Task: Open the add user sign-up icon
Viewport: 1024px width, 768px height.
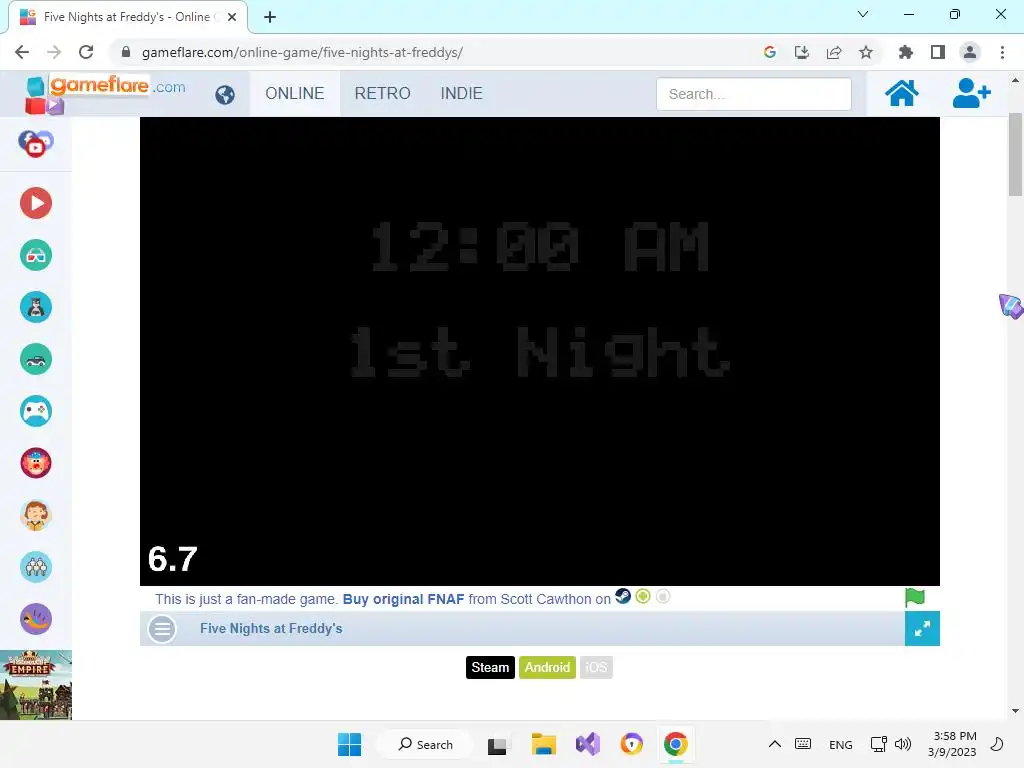Action: click(x=971, y=93)
